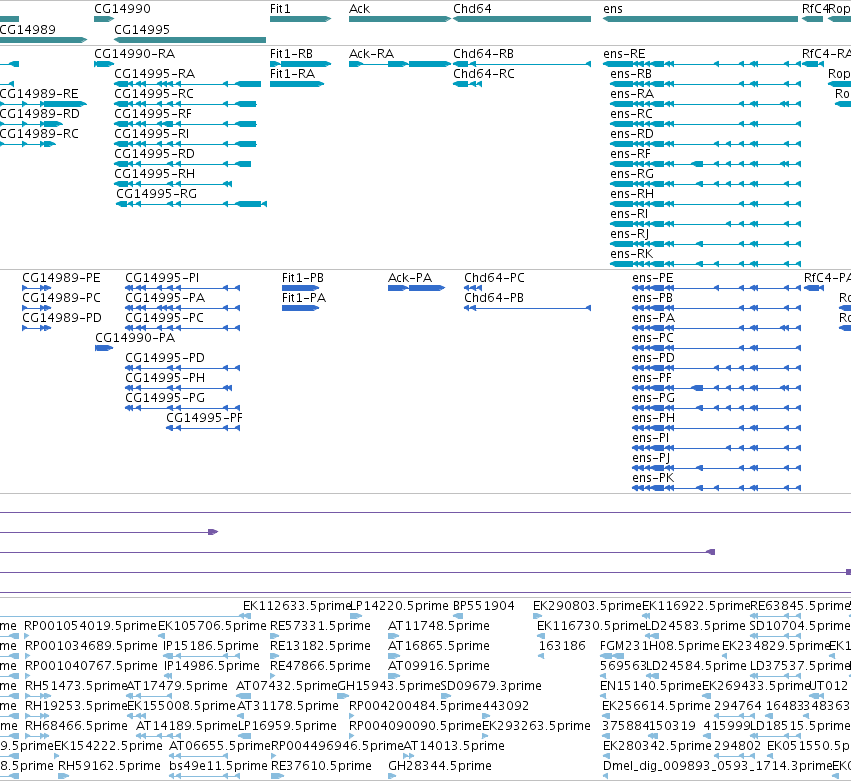Click the Fit1 gene label

280,9
